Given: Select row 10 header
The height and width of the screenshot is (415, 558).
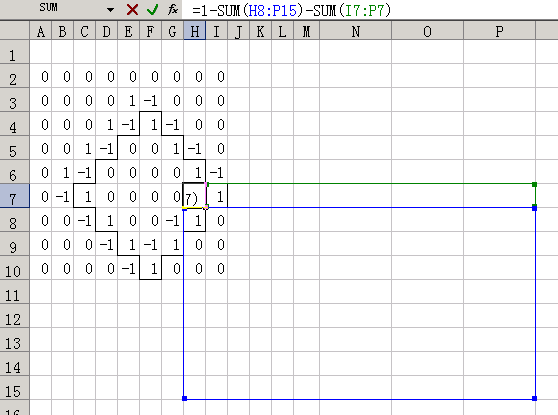Looking at the screenshot, I should [x=14, y=268].
